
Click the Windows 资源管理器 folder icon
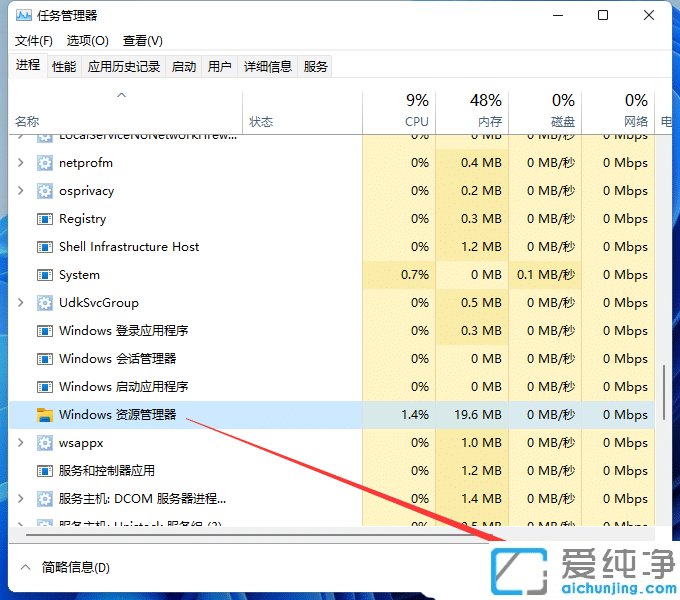coord(45,415)
